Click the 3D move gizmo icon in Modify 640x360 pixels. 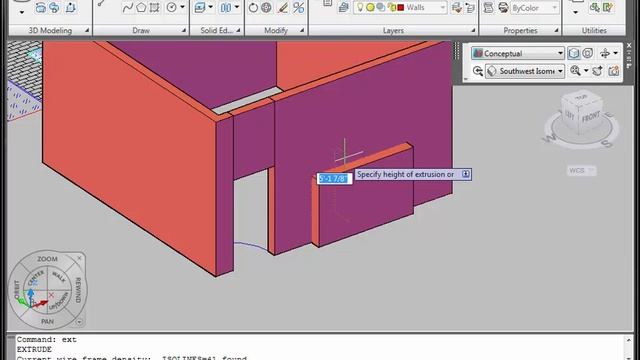pos(266,7)
